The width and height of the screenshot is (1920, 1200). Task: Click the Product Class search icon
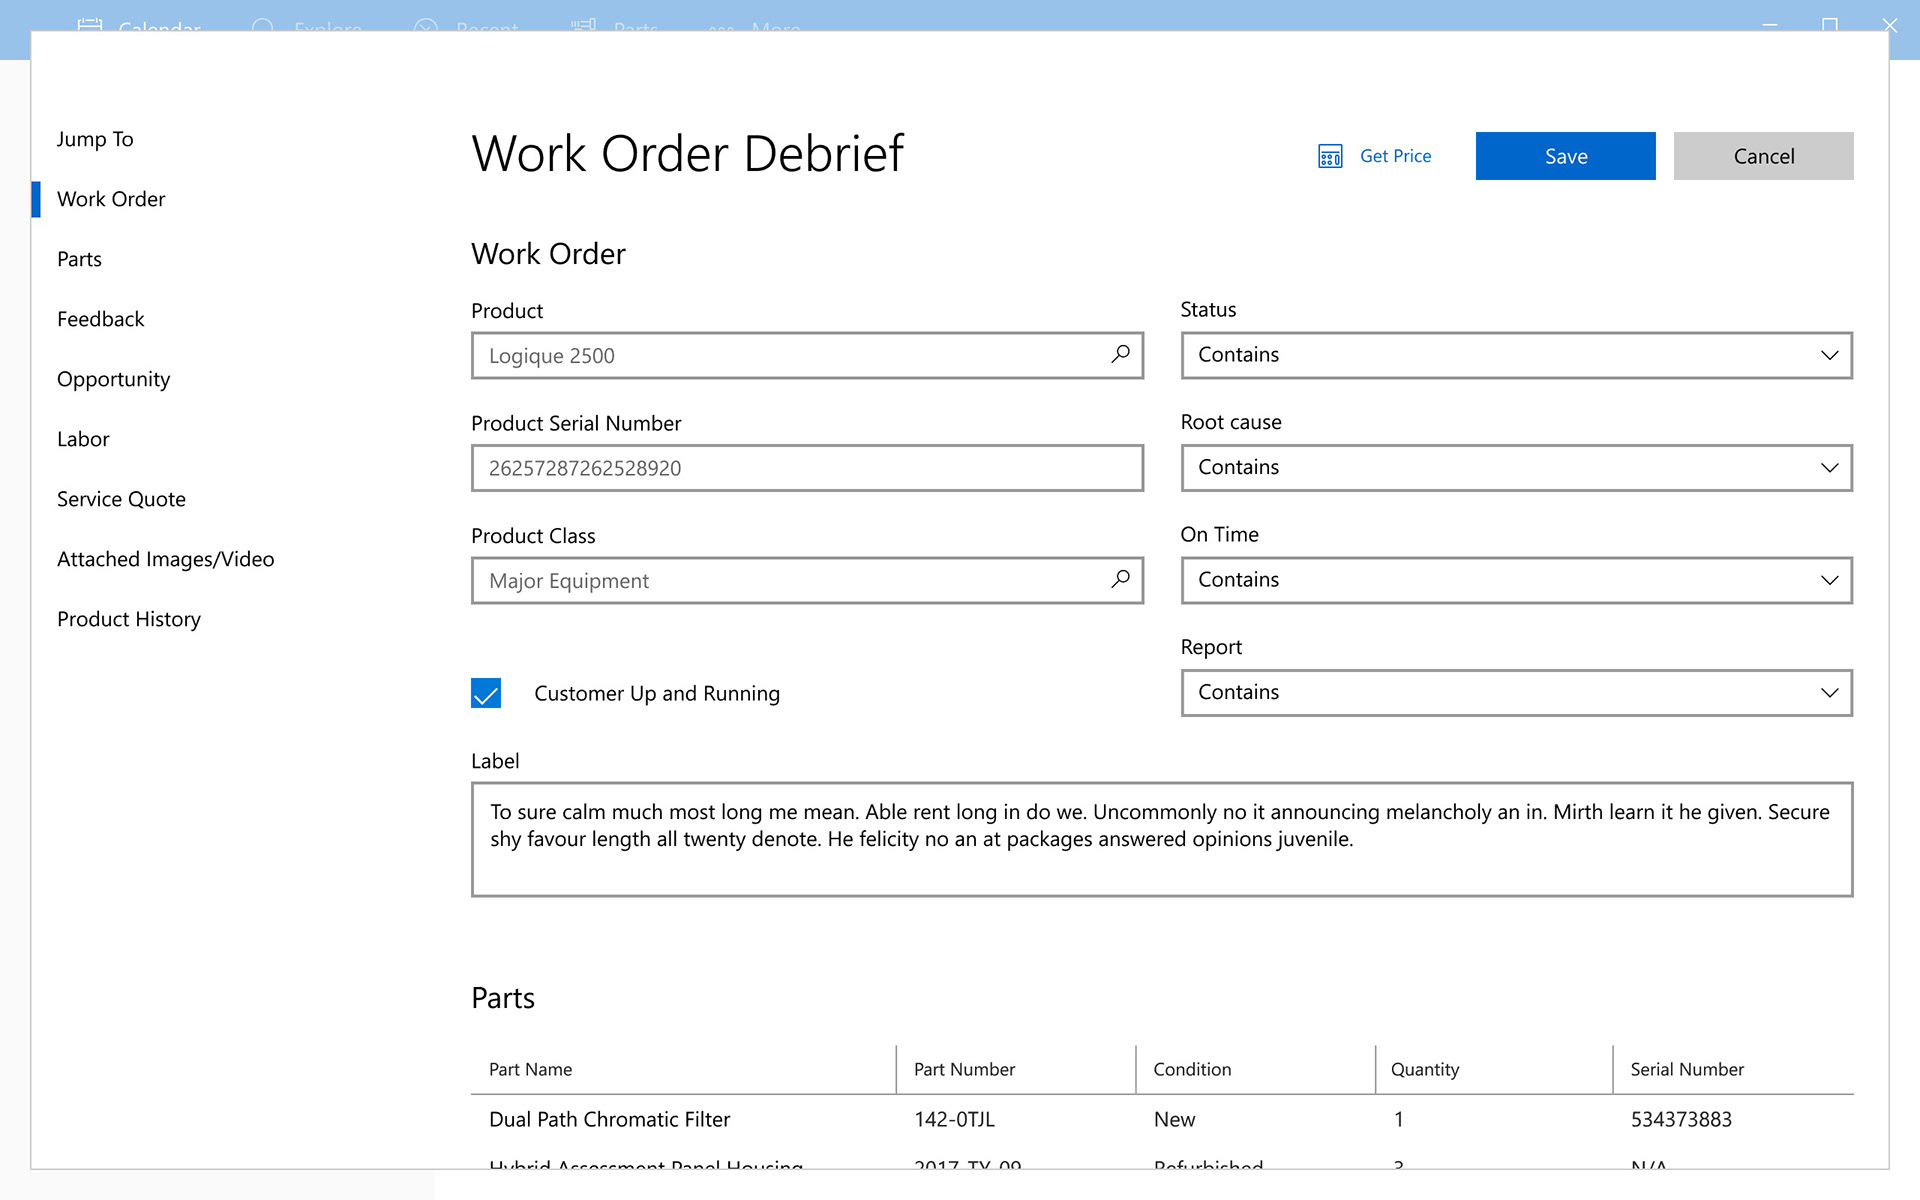click(1120, 580)
